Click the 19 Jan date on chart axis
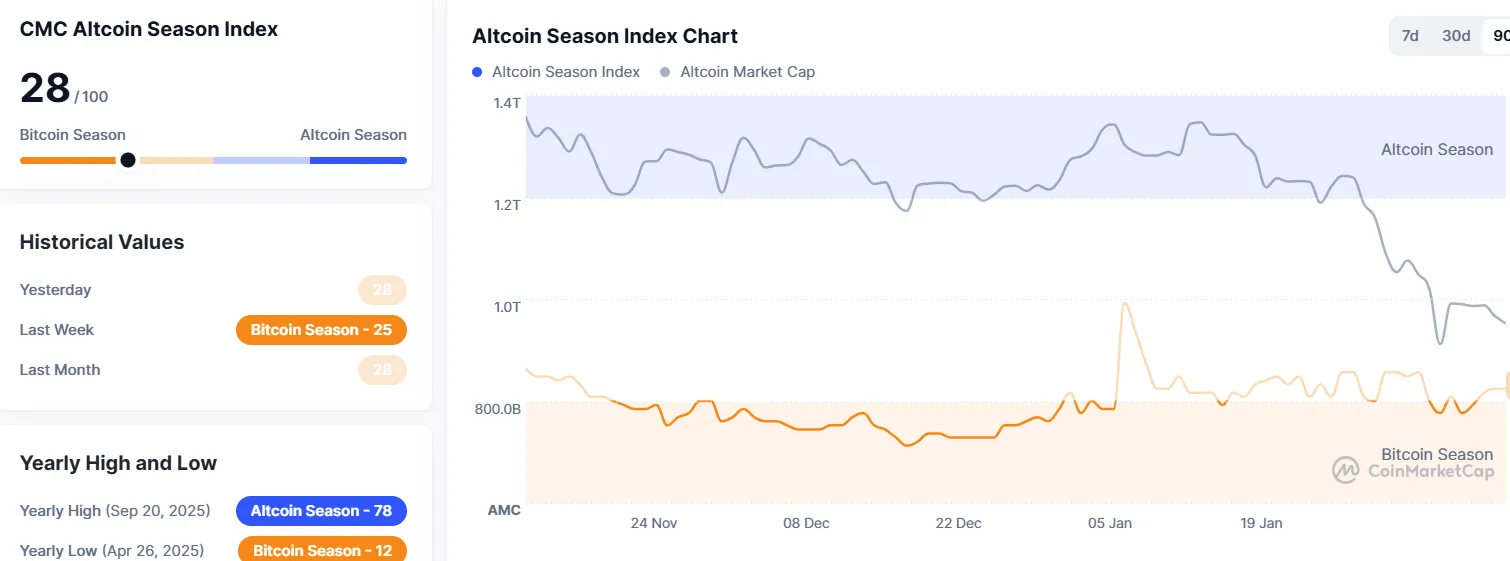This screenshot has width=1510, height=561. click(x=1261, y=523)
